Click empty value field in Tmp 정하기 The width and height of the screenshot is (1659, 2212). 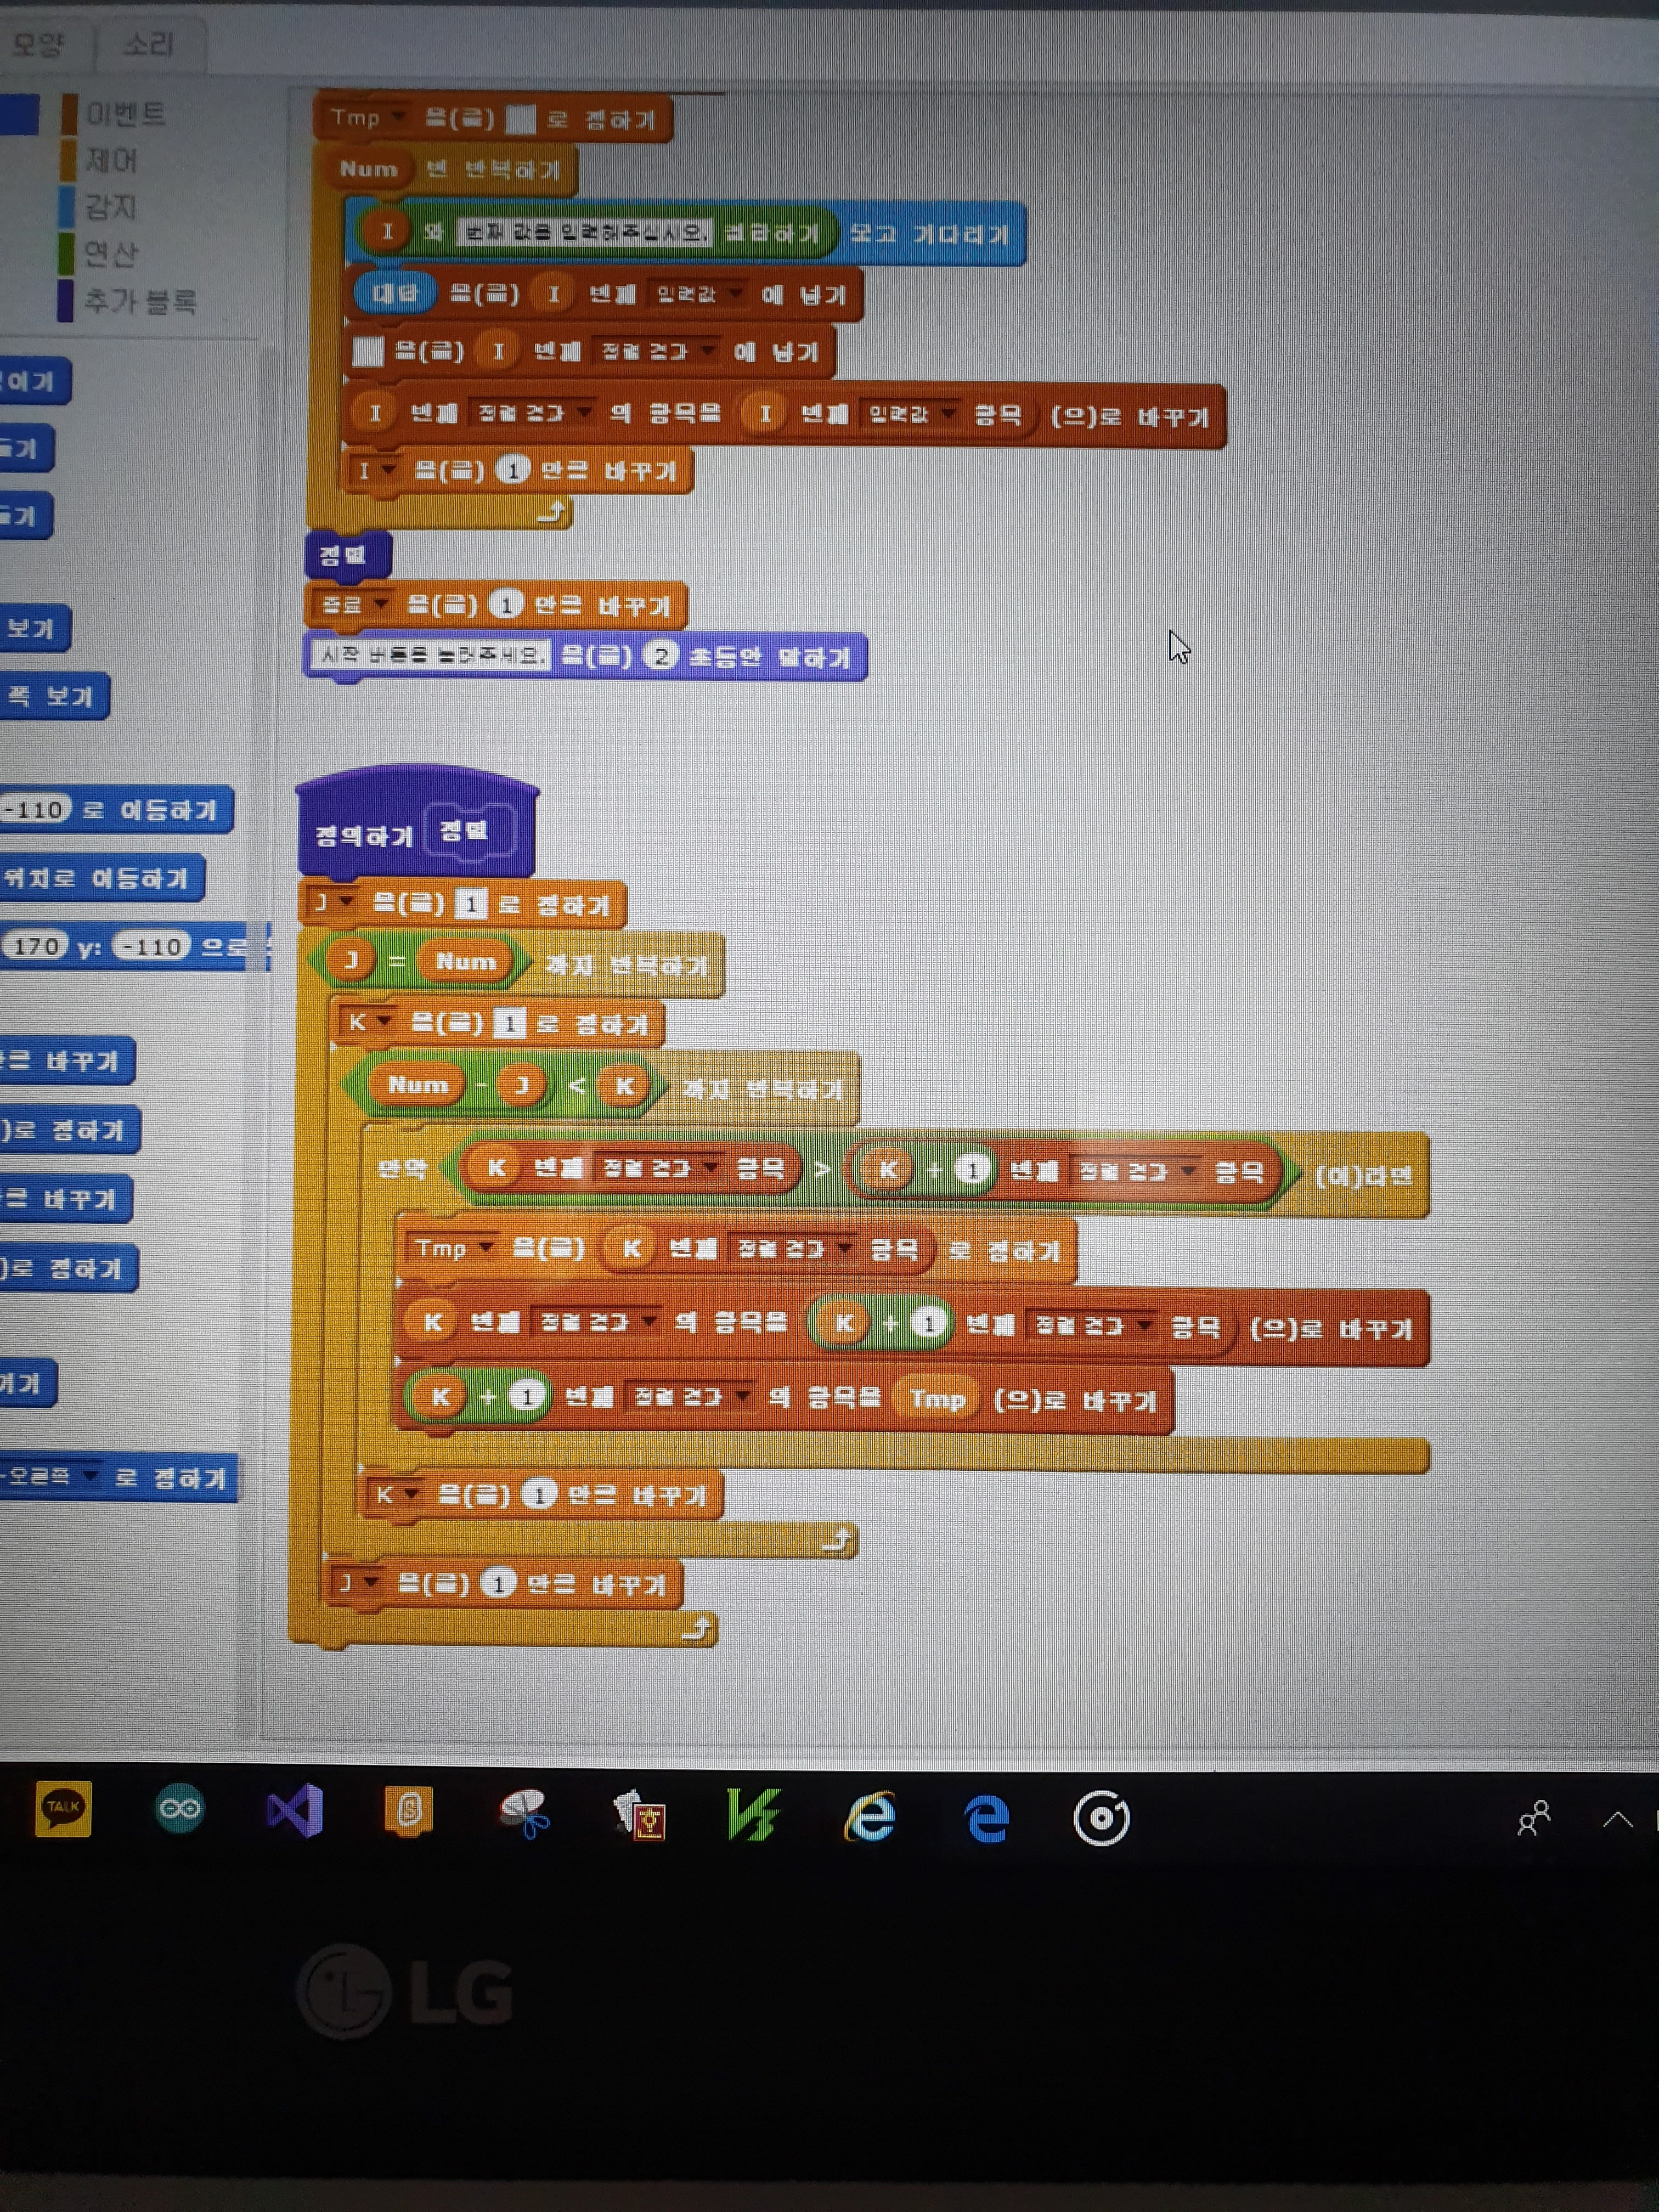coord(520,119)
